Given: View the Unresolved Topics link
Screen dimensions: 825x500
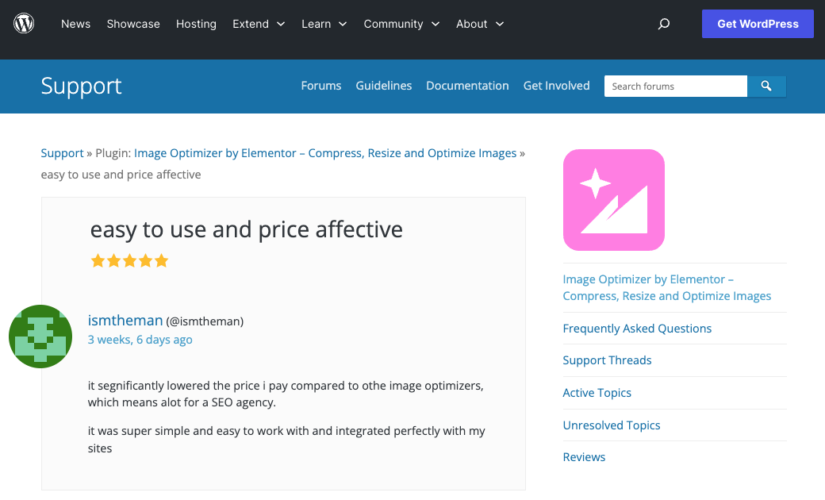Looking at the screenshot, I should (611, 425).
